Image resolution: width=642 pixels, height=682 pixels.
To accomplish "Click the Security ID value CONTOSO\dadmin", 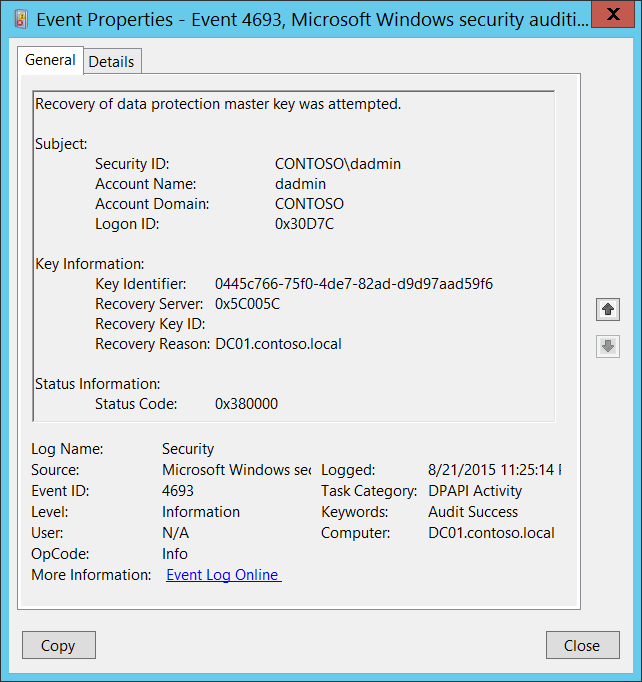I will [338, 164].
